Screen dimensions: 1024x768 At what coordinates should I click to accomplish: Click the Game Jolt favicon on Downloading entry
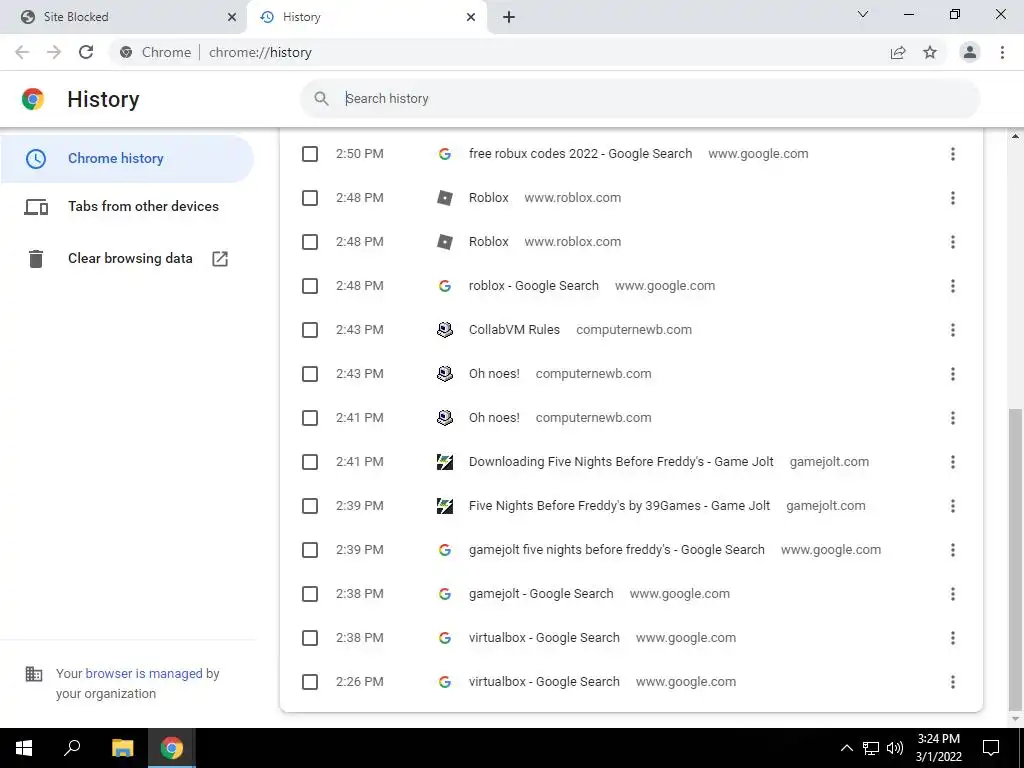[x=445, y=462]
